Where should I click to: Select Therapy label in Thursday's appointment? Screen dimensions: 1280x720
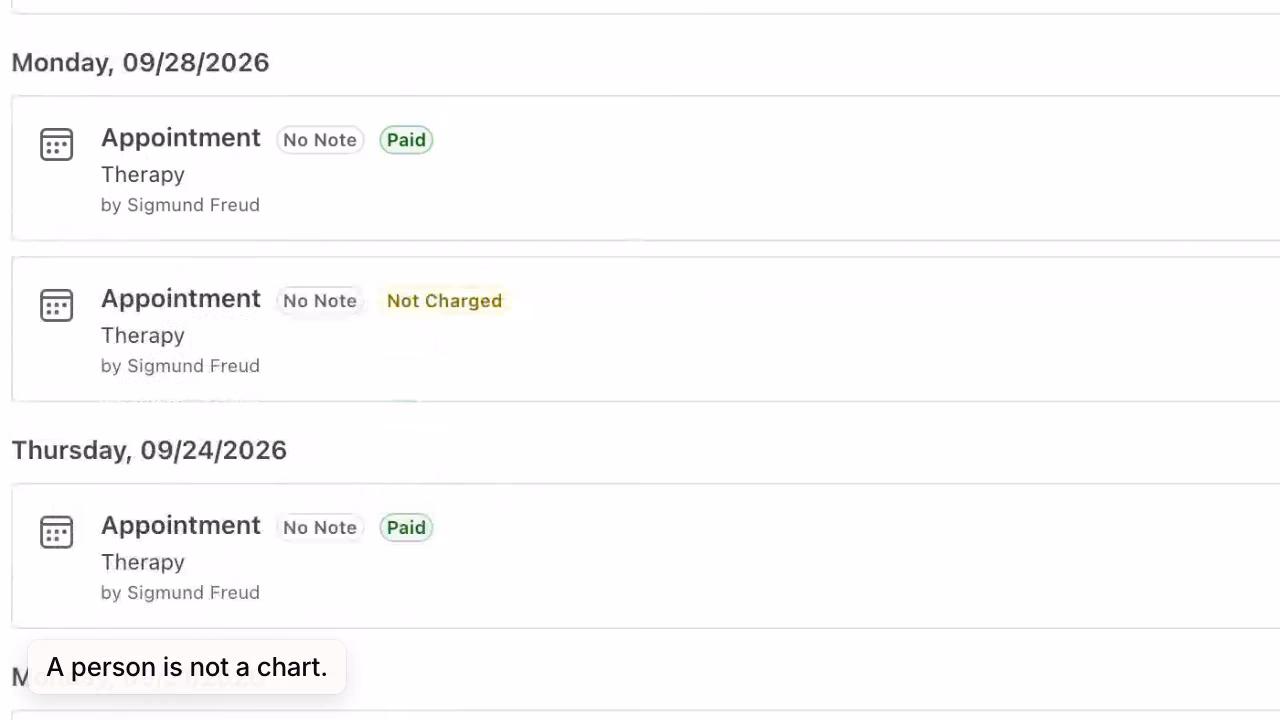pyautogui.click(x=143, y=563)
